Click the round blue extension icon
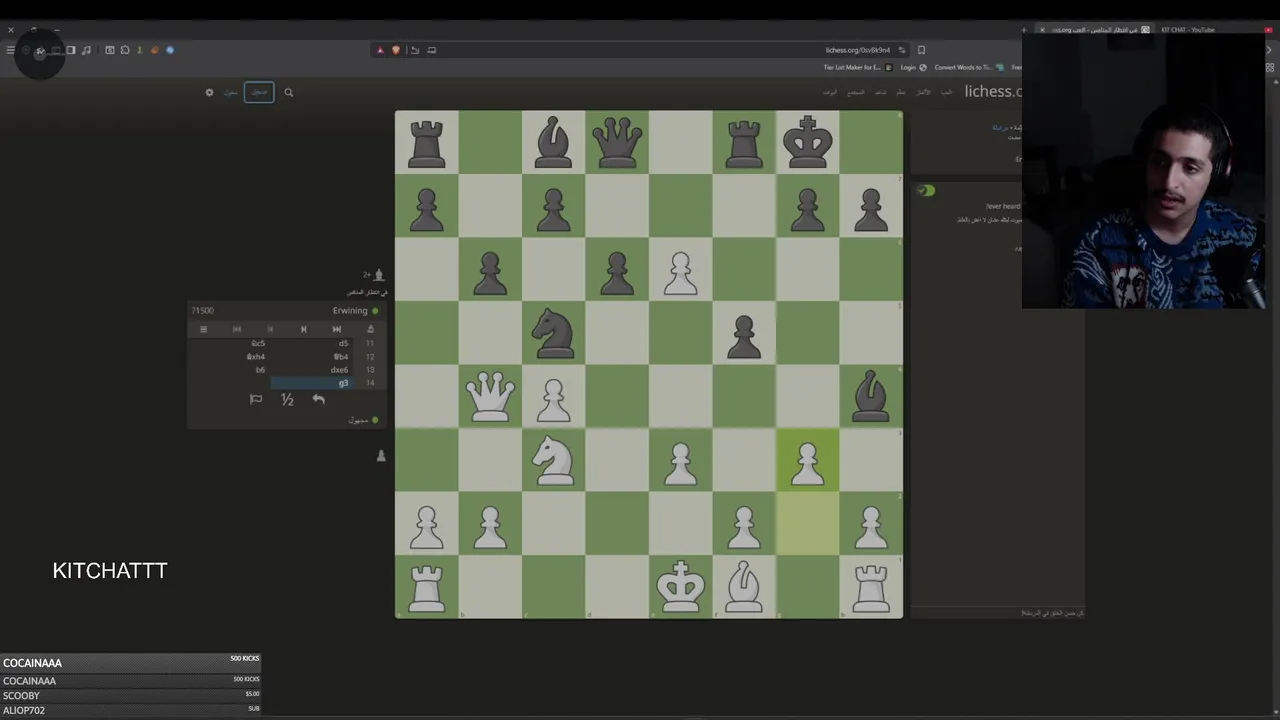The image size is (1280, 720). [170, 50]
